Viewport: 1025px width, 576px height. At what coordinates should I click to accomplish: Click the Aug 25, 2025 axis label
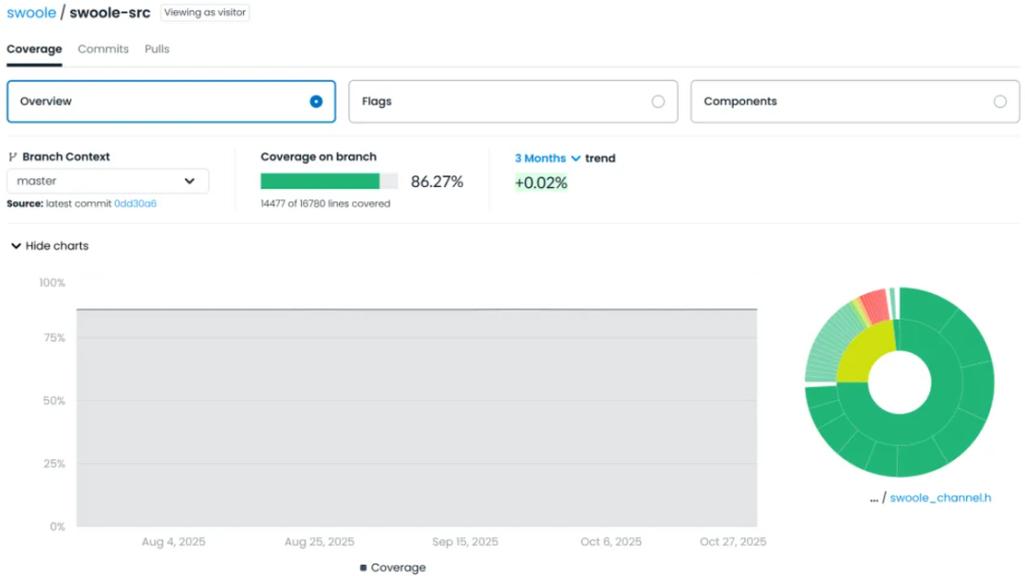click(319, 541)
